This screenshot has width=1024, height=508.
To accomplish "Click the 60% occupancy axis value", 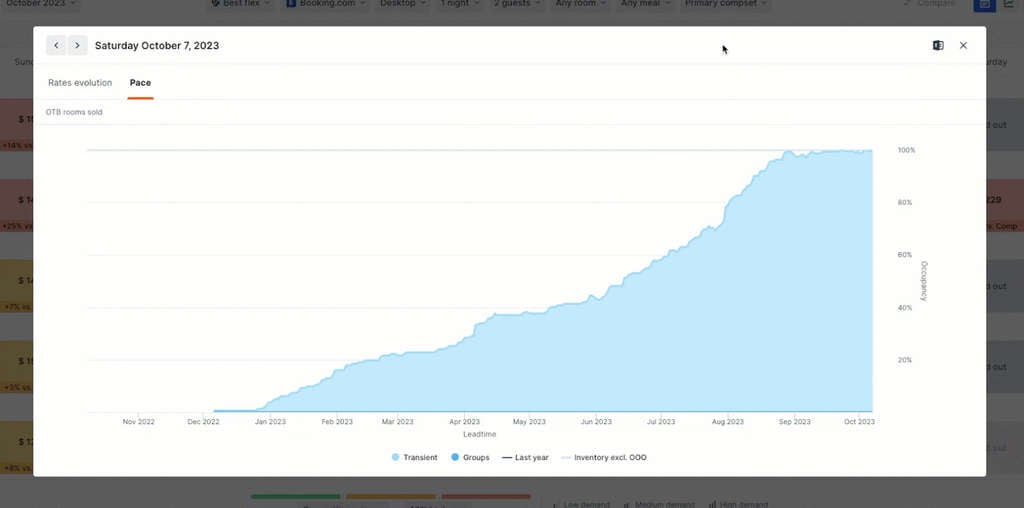I will tap(904, 255).
